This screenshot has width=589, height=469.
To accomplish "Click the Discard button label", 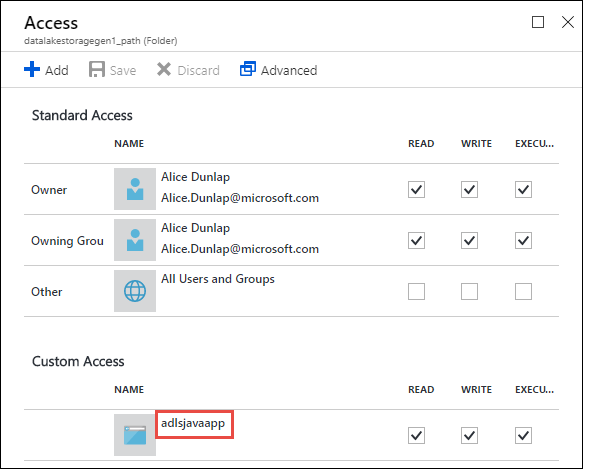I will coord(198,71).
